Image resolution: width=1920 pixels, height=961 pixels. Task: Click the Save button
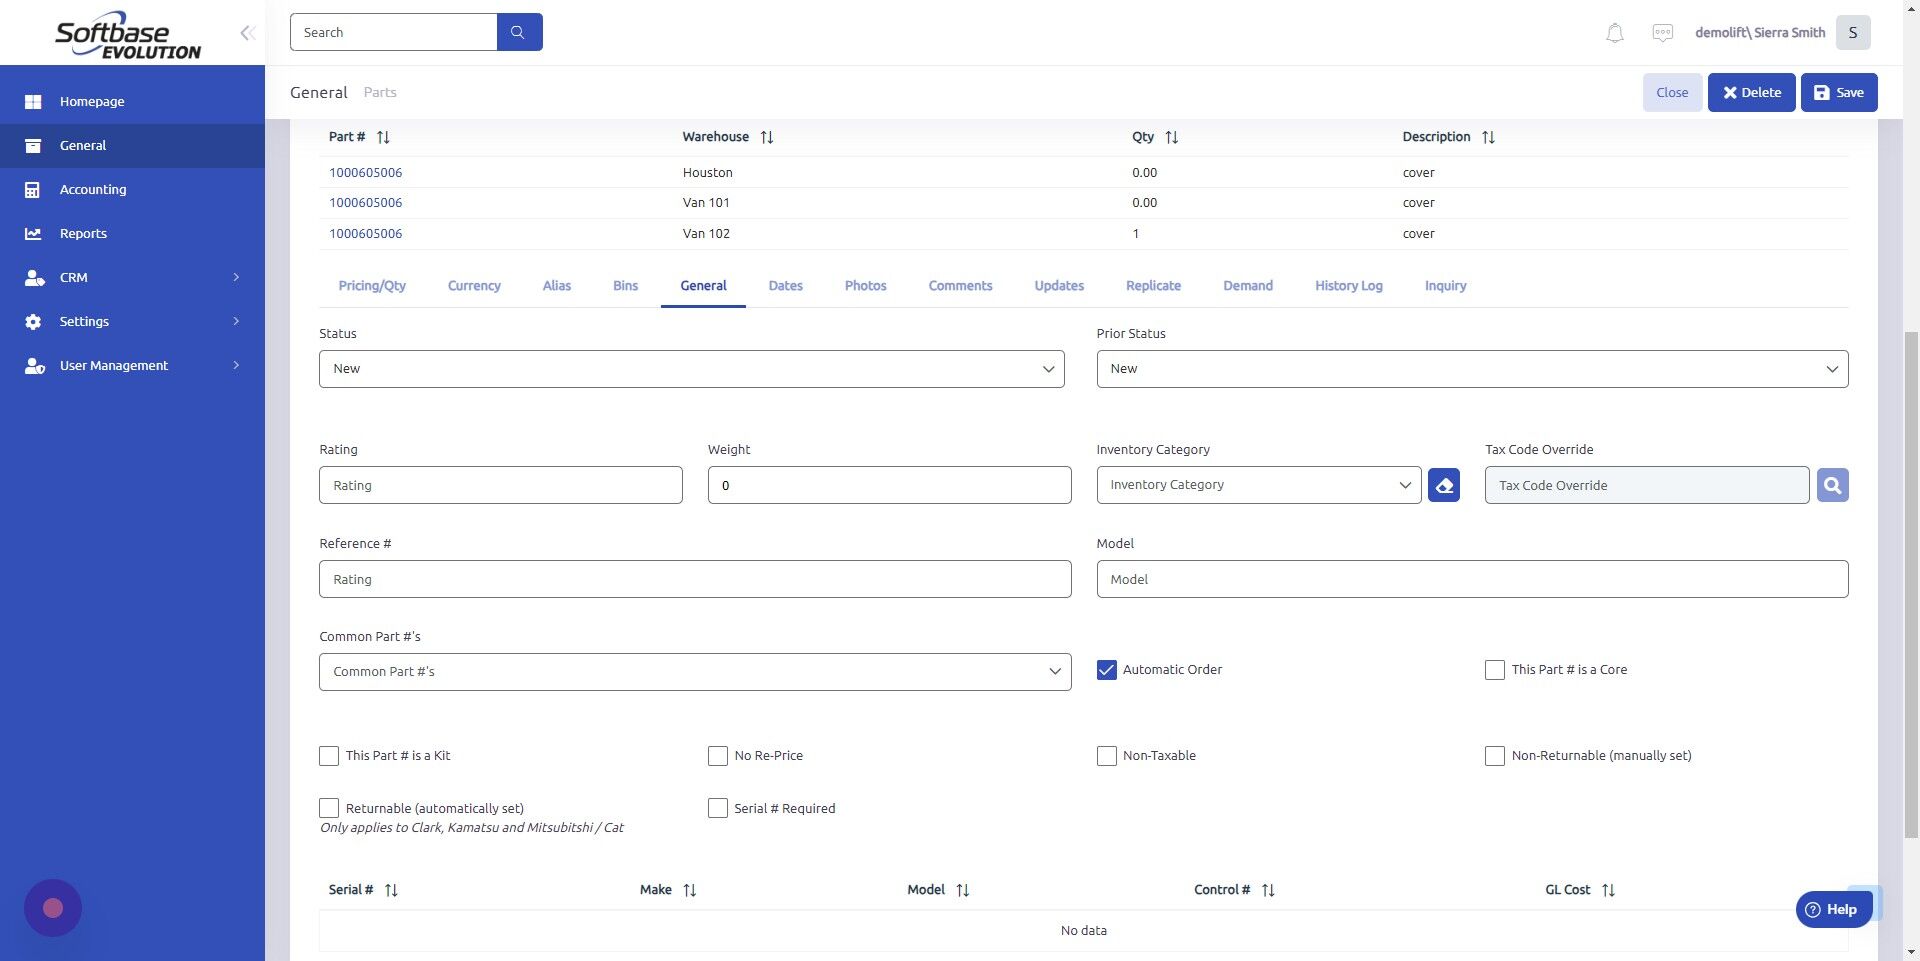click(x=1838, y=92)
